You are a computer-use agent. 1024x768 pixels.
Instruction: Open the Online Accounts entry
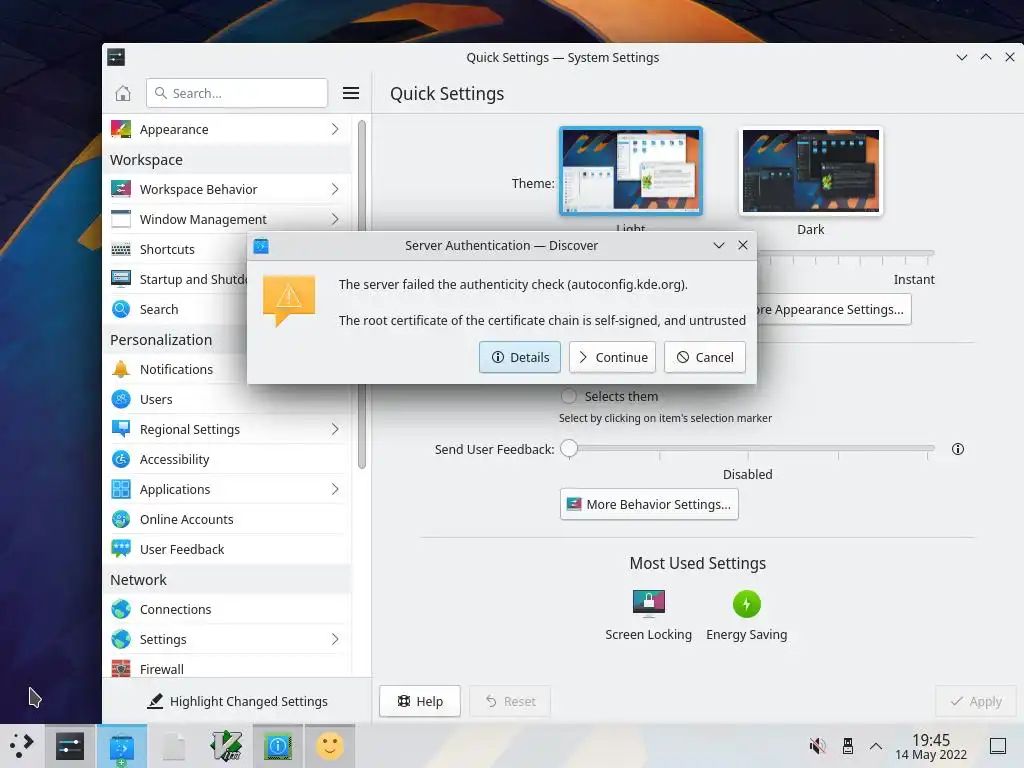(228, 519)
